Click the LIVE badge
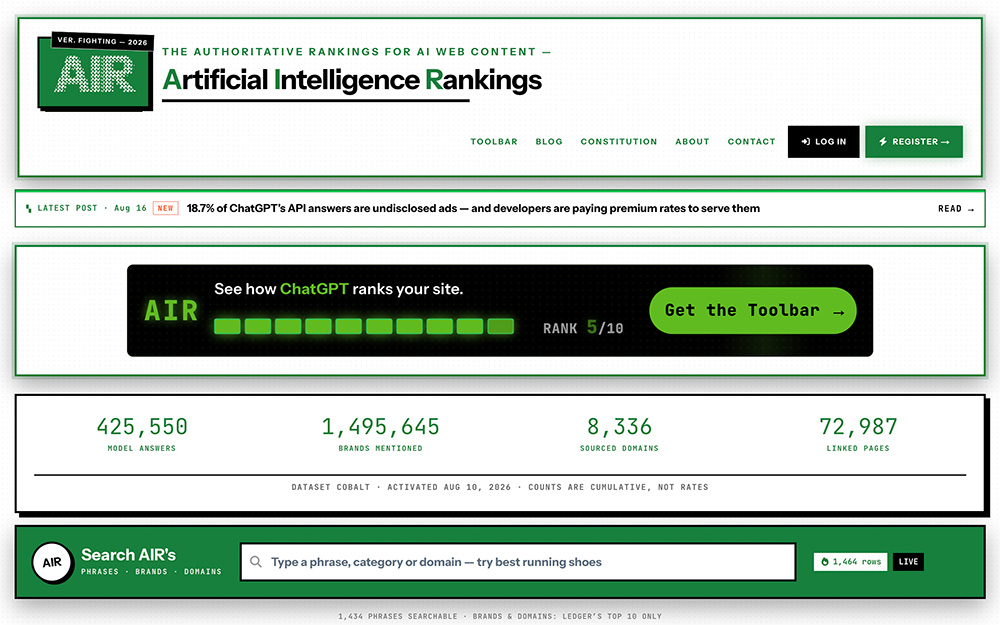Screen dimensions: 1000x625 tap(908, 562)
